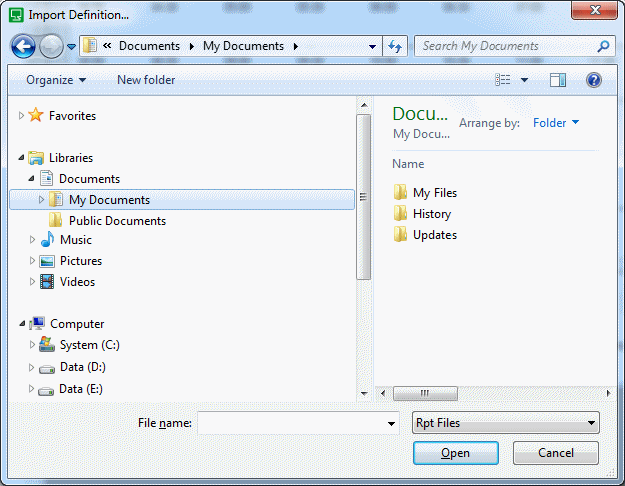Click the File name input field
The height and width of the screenshot is (486, 625).
pos(290,423)
